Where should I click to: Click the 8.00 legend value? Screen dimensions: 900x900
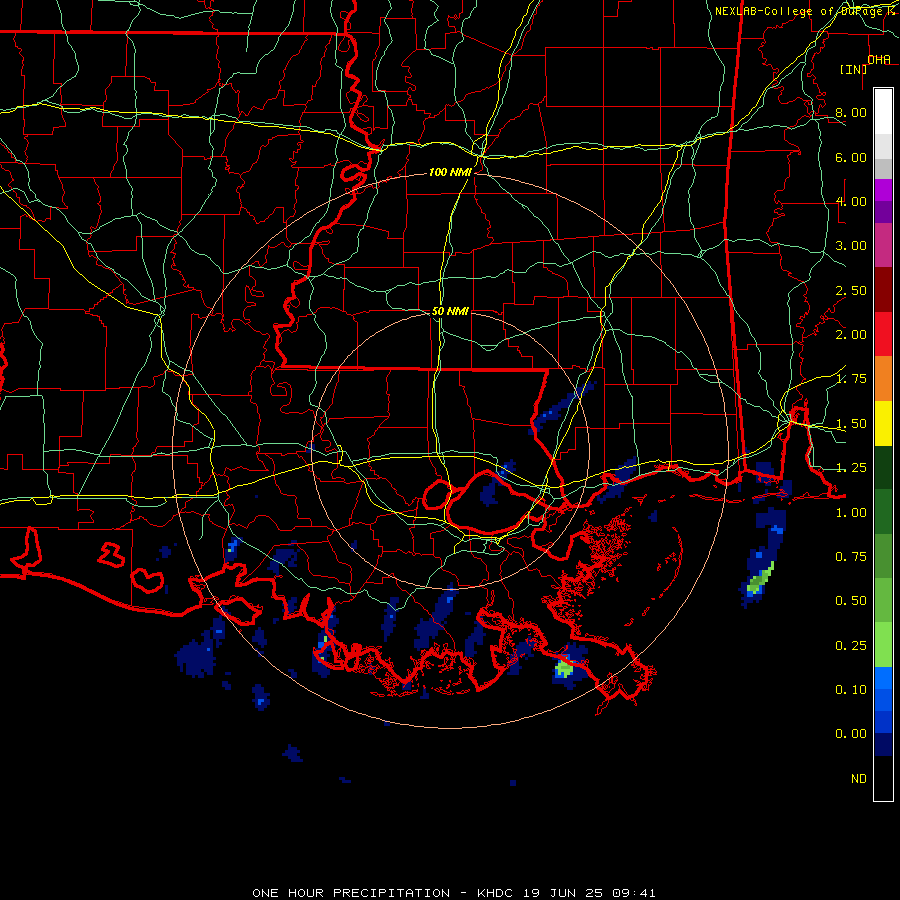(x=851, y=112)
